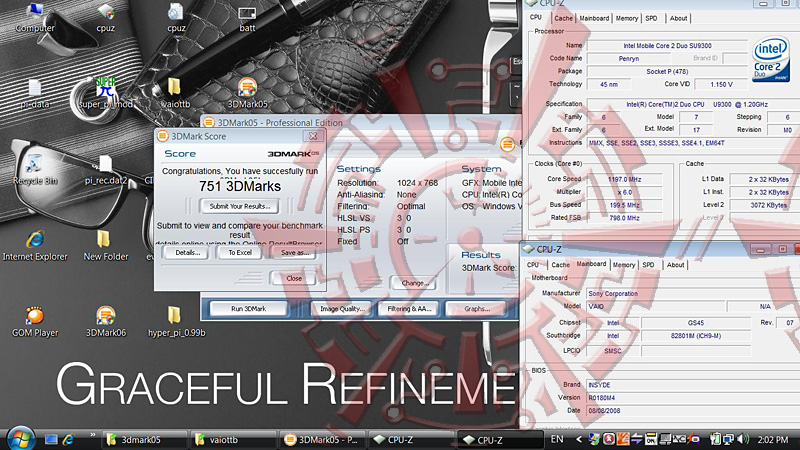Select Memory tab in lower CPU-Z window
This screenshot has width=800, height=450.
pyautogui.click(x=624, y=265)
